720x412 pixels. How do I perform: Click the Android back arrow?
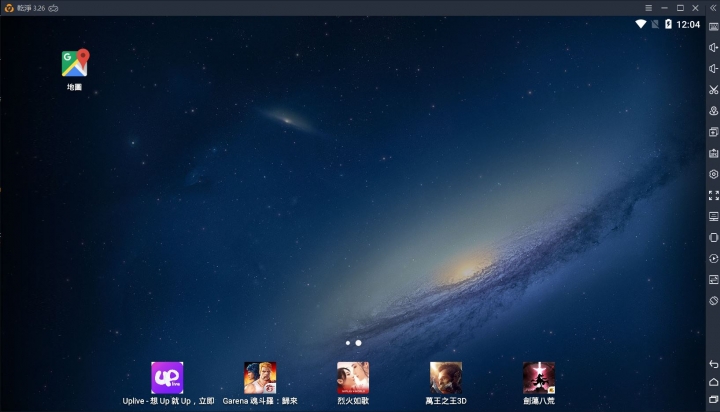click(x=714, y=364)
